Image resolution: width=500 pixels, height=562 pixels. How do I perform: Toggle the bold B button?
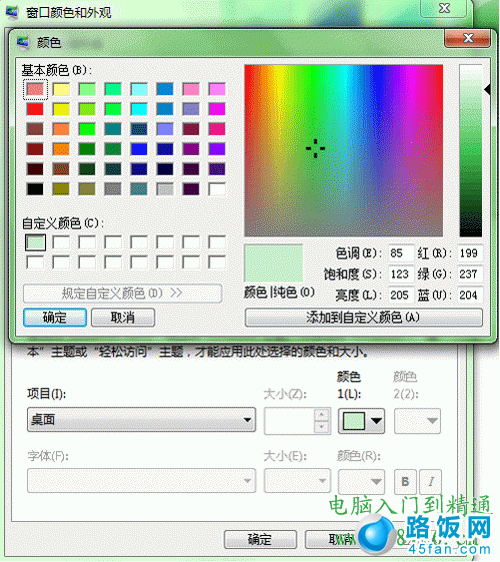(405, 481)
